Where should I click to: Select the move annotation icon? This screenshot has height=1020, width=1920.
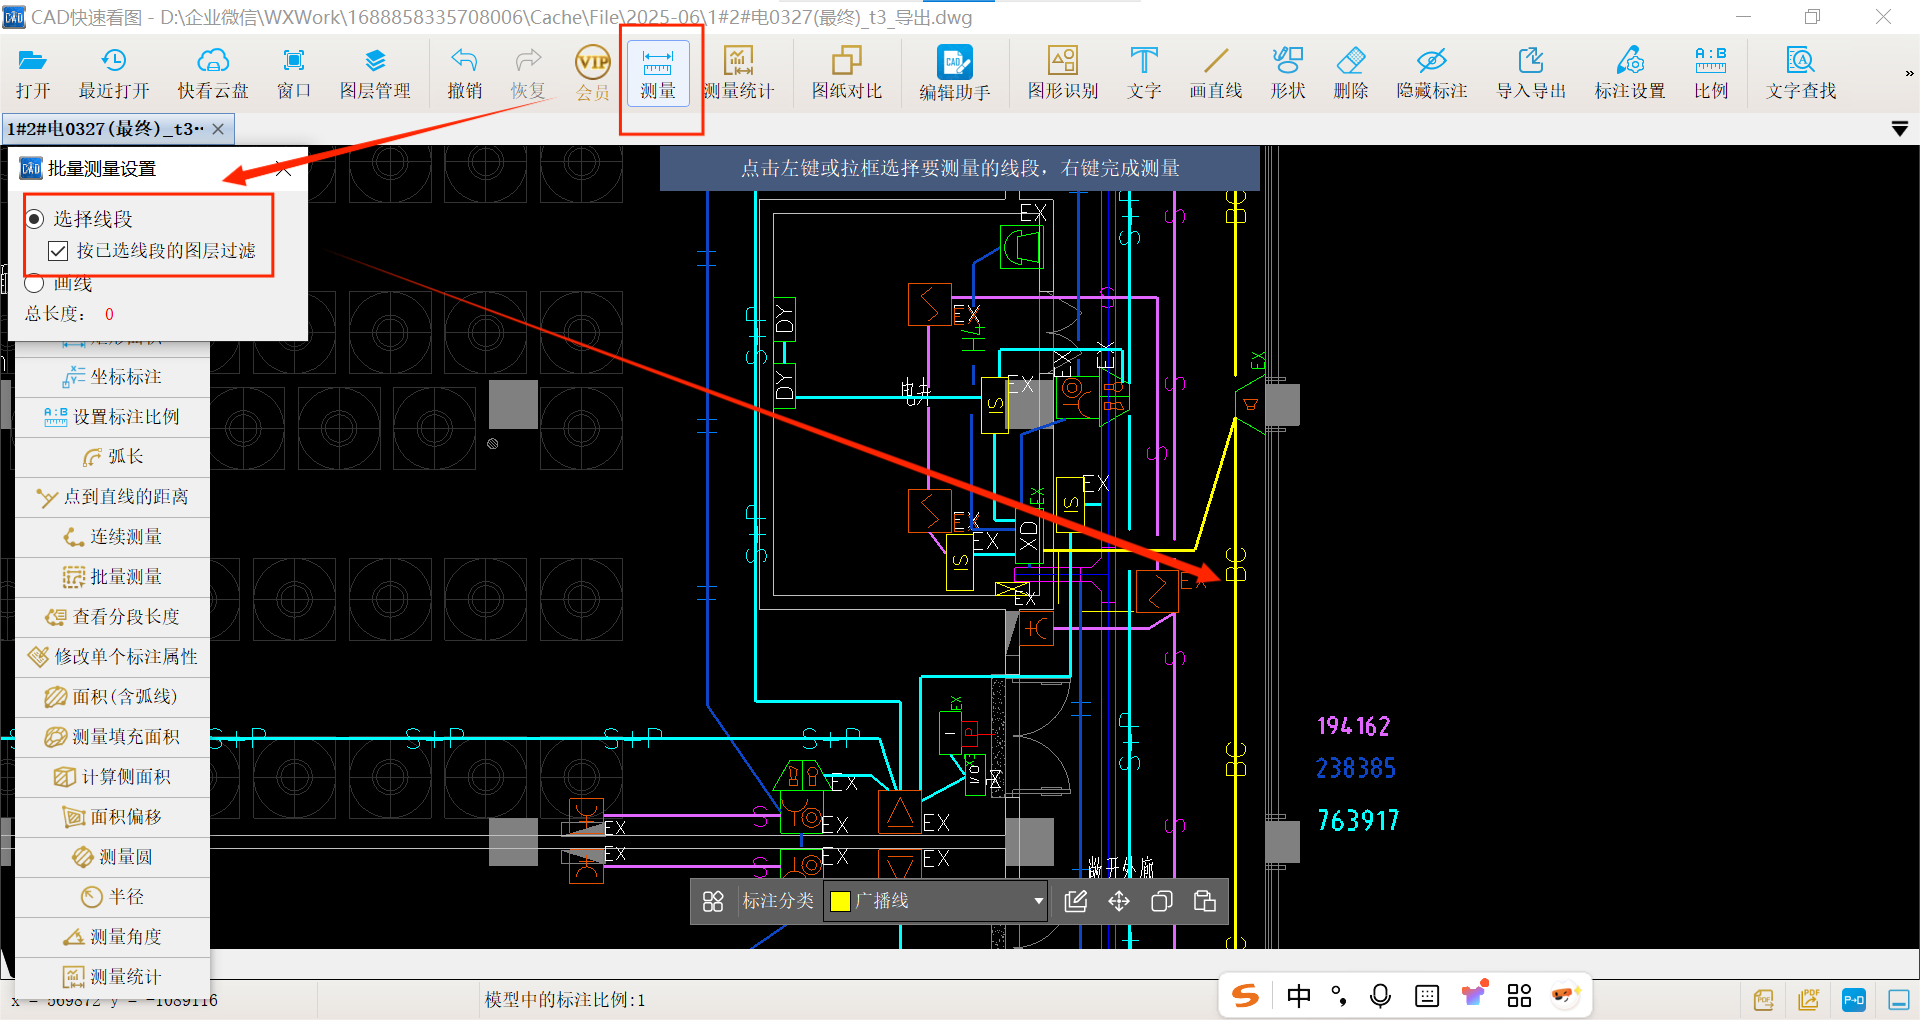point(1119,902)
